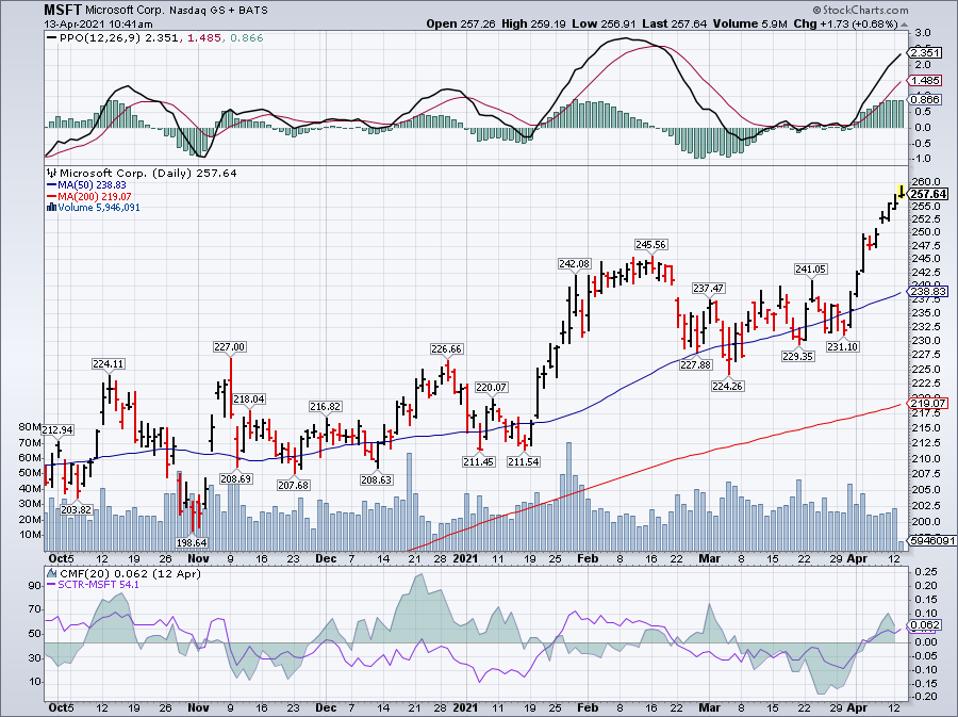The width and height of the screenshot is (958, 717).
Task: Click the SCTR-MSFT 54.1 legend text
Action: tap(98, 585)
